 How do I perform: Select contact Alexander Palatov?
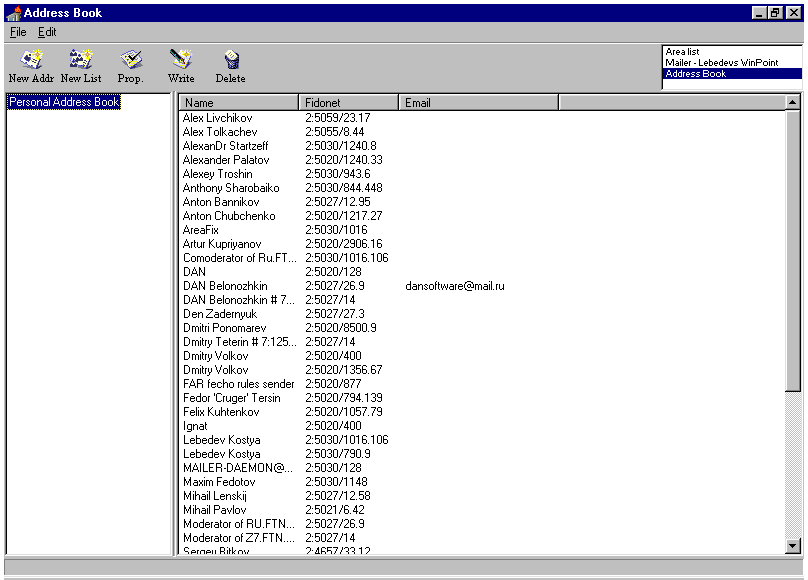point(226,160)
